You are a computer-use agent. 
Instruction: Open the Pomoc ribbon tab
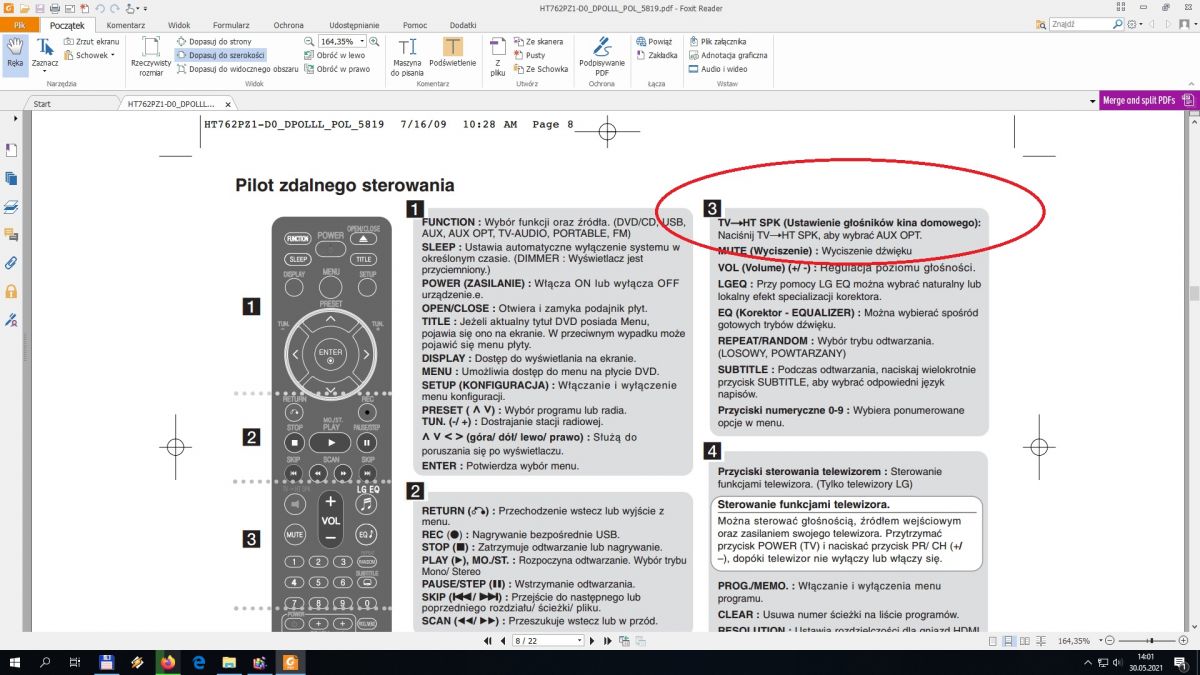click(415, 23)
